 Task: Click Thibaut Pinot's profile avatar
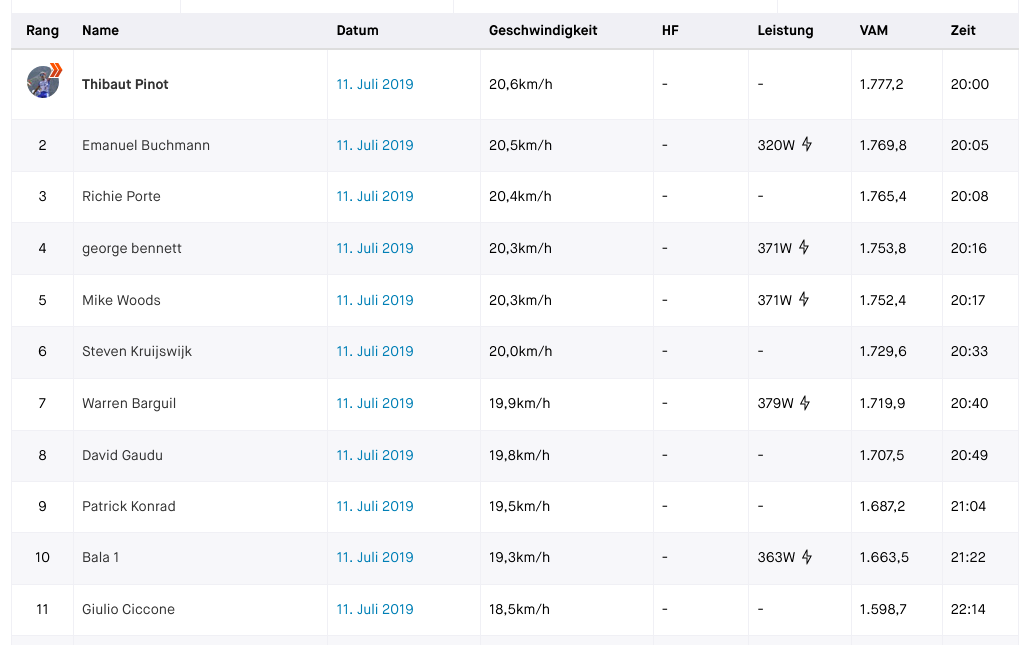click(43, 82)
